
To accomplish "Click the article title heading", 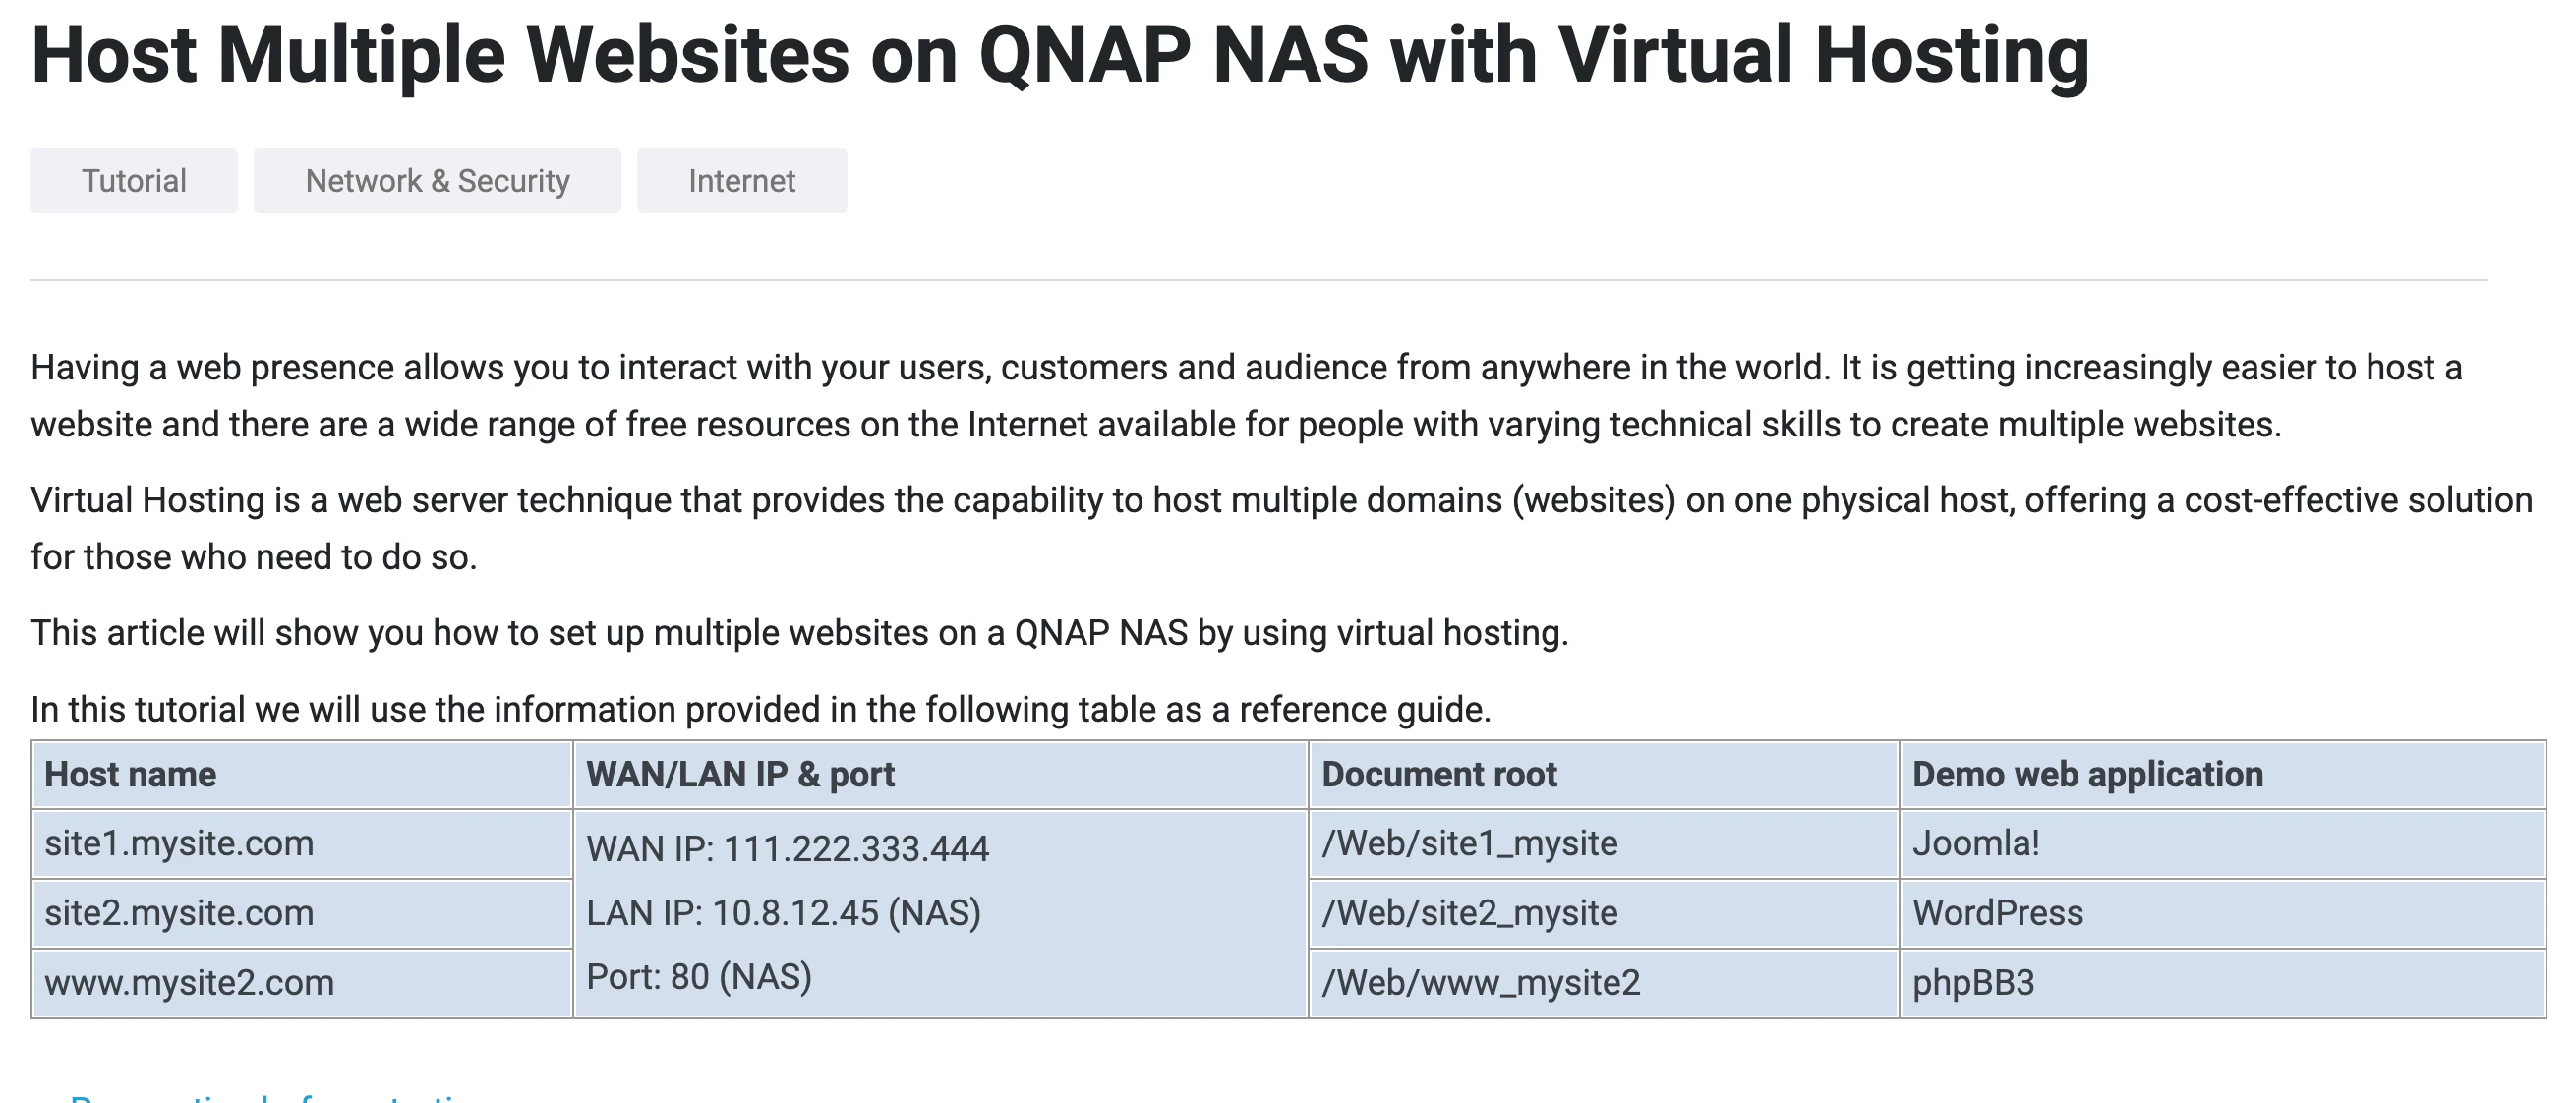I will pyautogui.click(x=1060, y=55).
